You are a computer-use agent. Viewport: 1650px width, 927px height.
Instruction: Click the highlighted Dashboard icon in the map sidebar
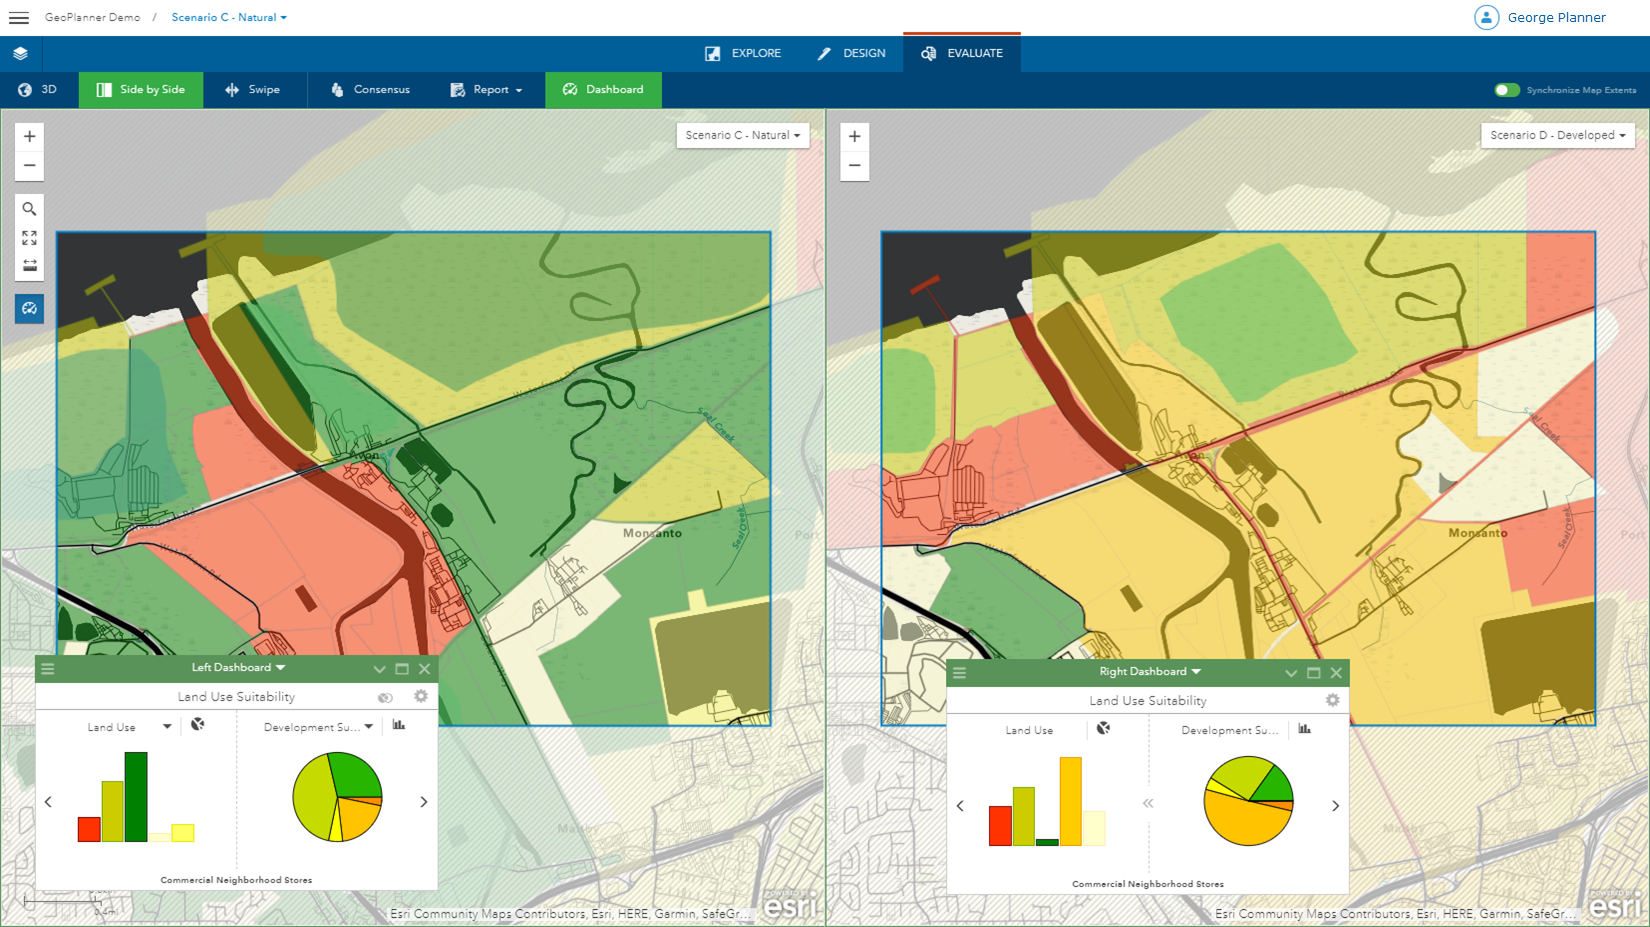[x=29, y=309]
